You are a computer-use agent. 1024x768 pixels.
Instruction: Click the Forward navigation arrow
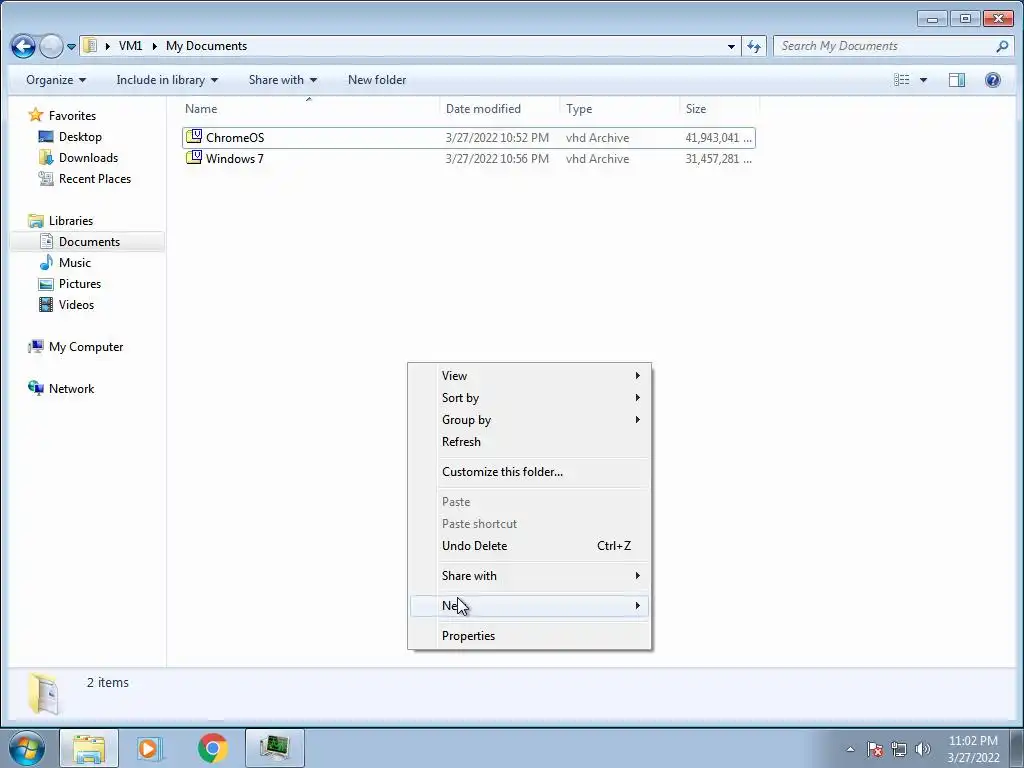[51, 46]
